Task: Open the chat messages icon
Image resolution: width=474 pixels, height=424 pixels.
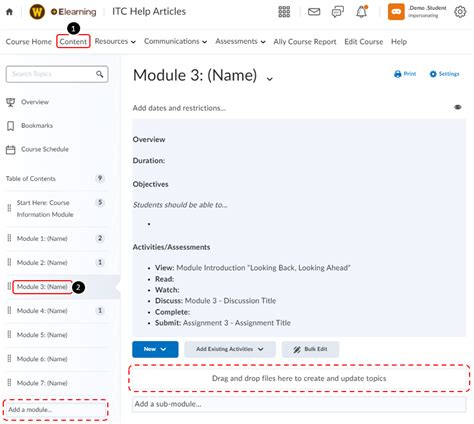Action: pyautogui.click(x=337, y=12)
